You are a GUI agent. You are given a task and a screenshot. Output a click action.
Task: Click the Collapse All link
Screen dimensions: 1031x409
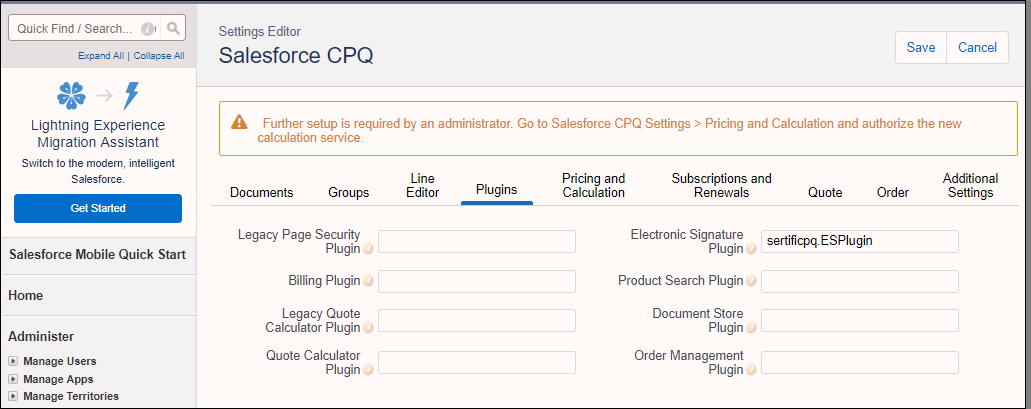click(159, 56)
